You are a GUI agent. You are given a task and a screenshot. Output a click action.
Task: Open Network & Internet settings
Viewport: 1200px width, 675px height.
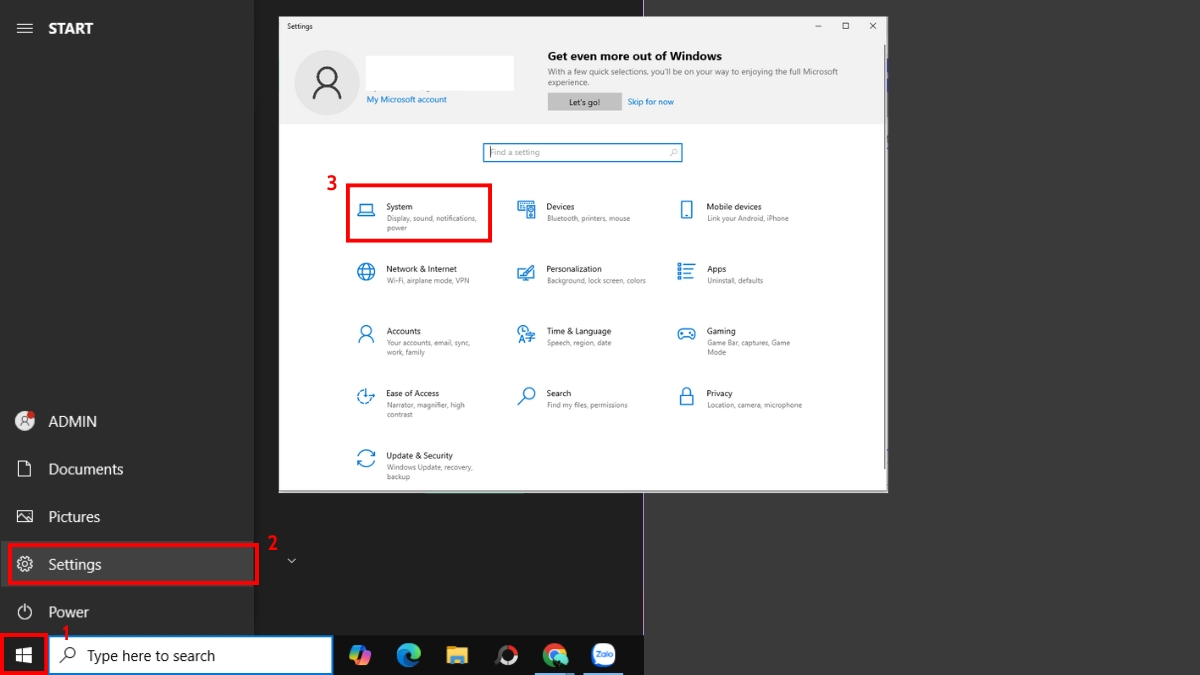(420, 273)
